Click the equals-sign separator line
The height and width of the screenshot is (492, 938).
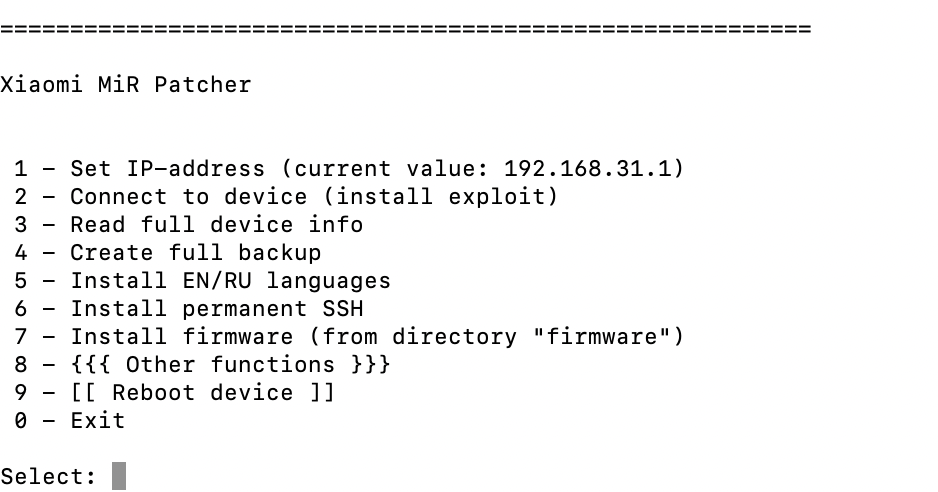point(405,29)
